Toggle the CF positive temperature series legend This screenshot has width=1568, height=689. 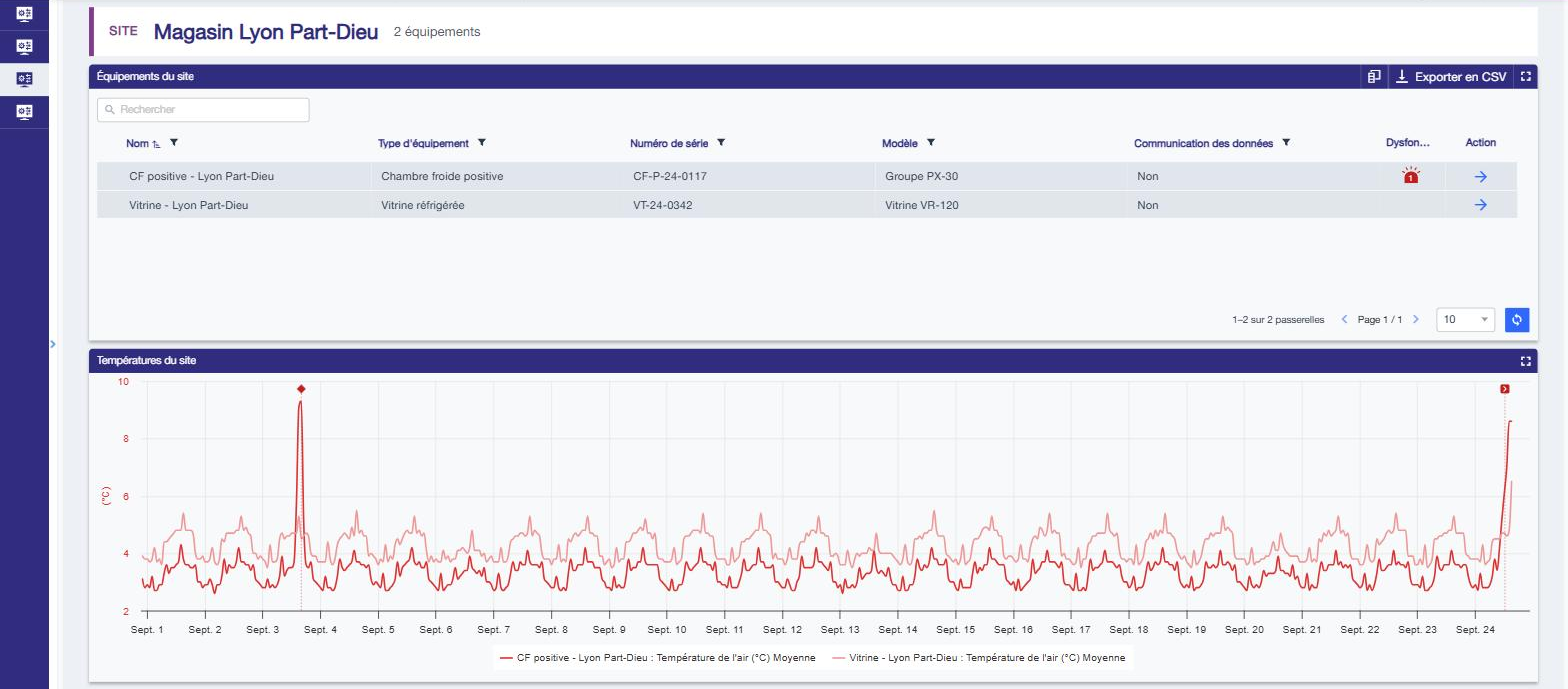[657, 658]
